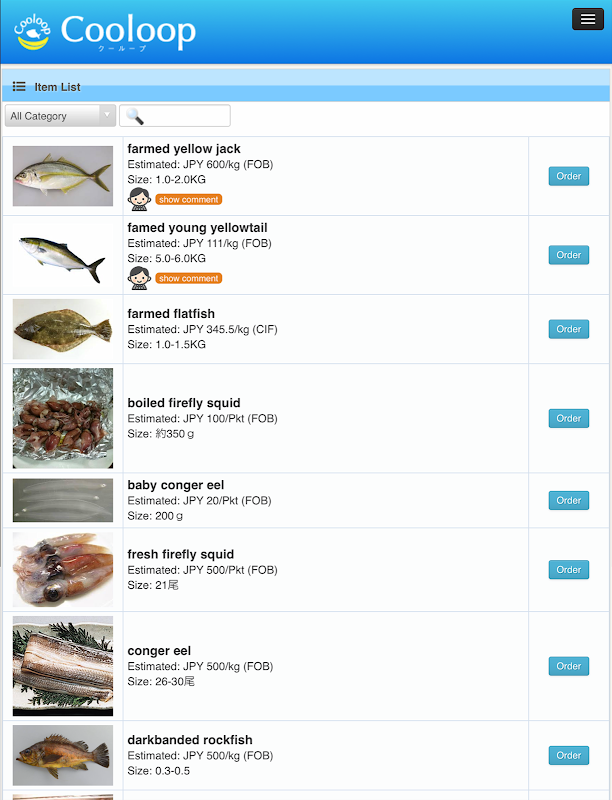Order the farmed flatfish

[x=568, y=329]
